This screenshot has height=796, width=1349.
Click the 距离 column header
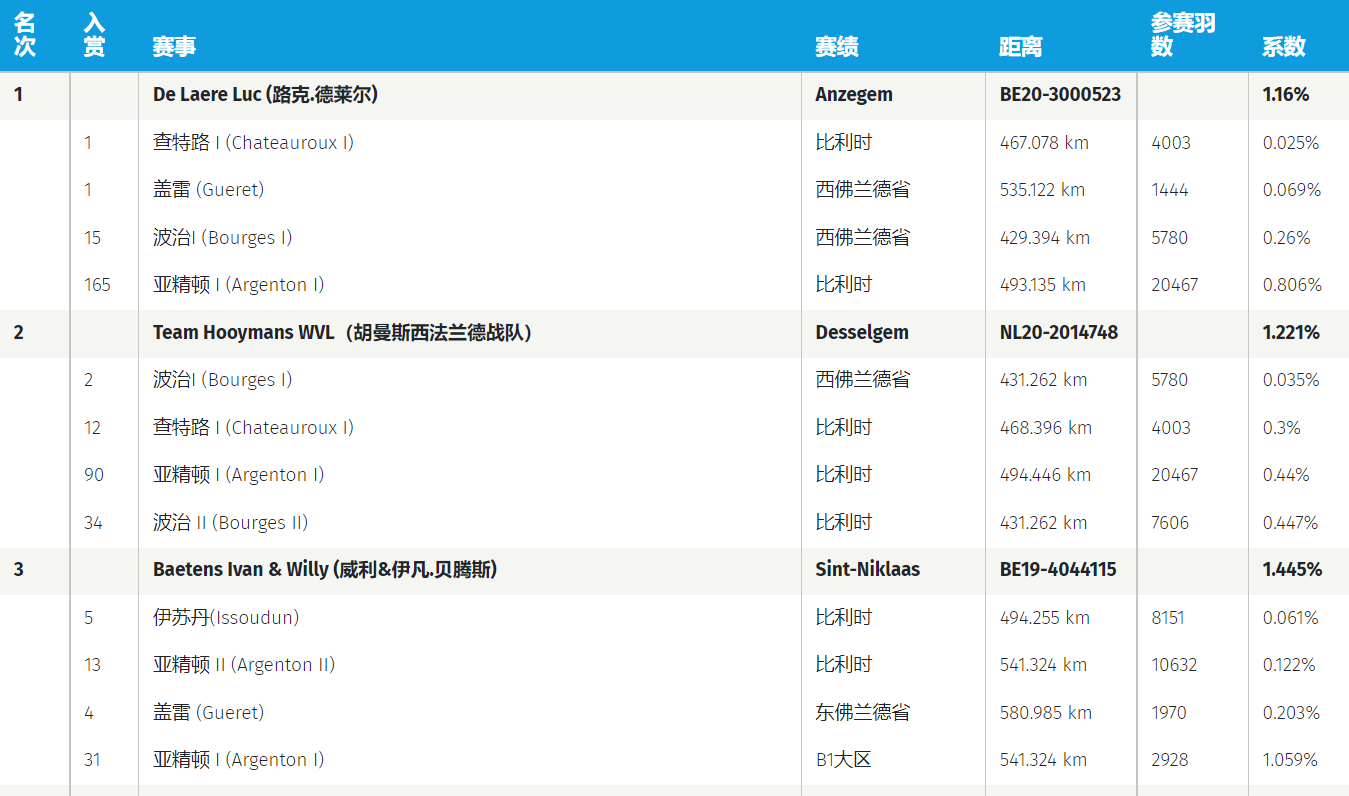coord(1020,46)
